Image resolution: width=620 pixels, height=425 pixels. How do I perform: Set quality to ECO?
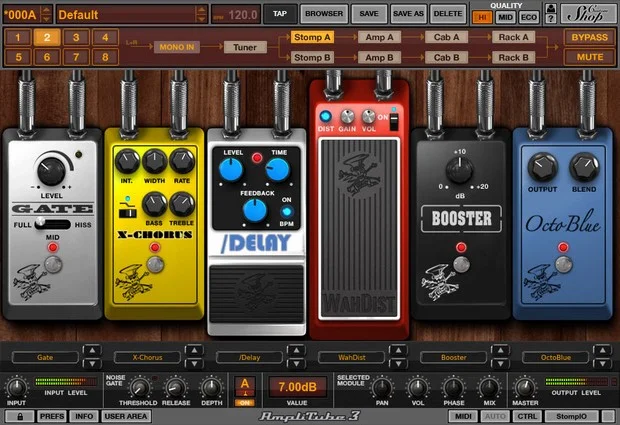(x=529, y=17)
